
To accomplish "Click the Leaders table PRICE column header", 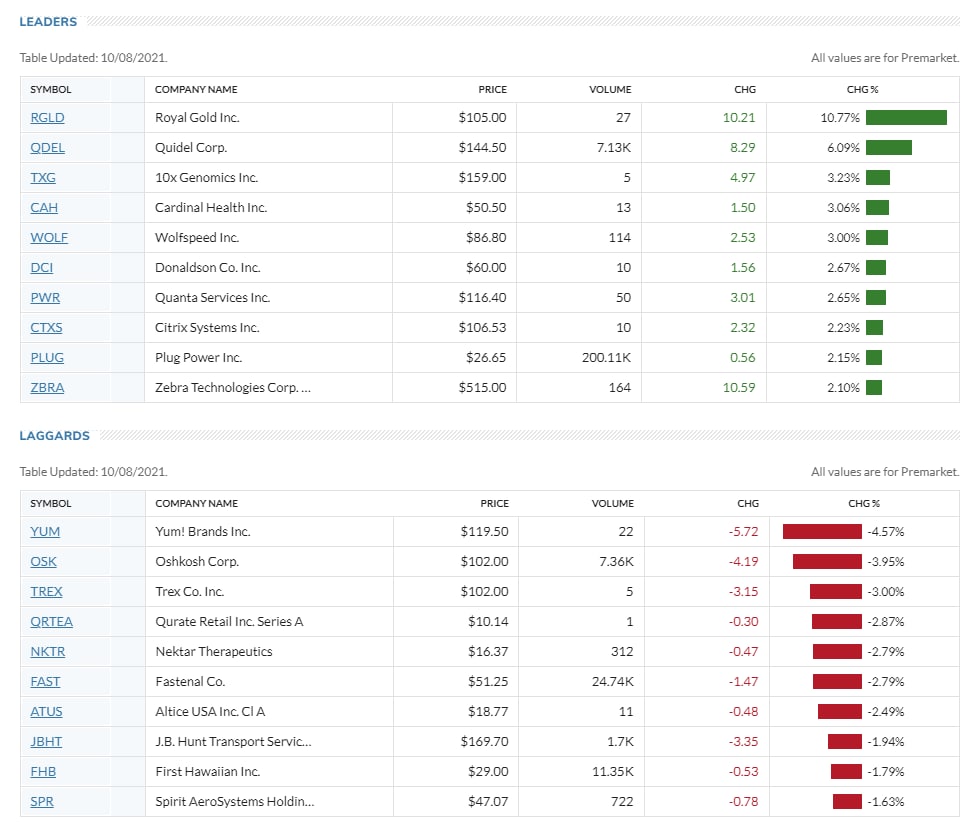I will tap(493, 89).
